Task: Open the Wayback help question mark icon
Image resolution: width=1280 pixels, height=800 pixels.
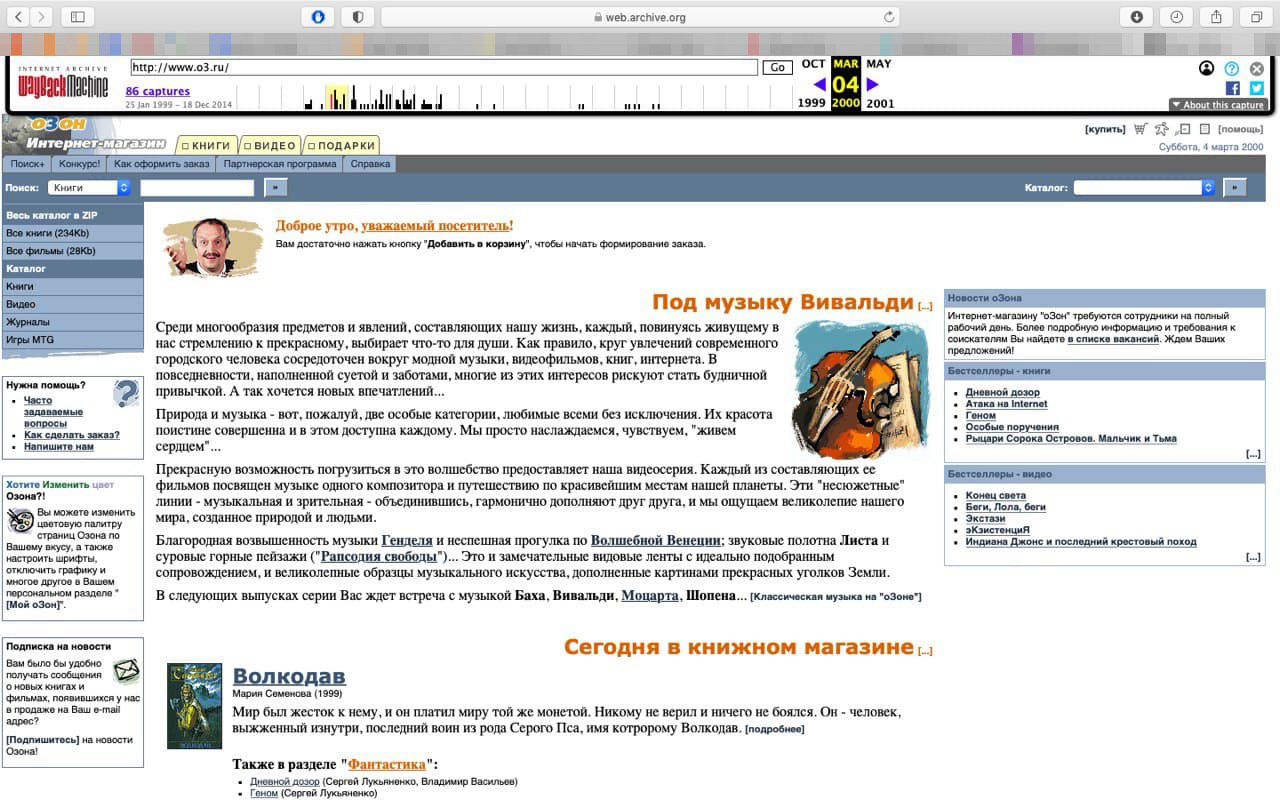Action: (x=1232, y=69)
